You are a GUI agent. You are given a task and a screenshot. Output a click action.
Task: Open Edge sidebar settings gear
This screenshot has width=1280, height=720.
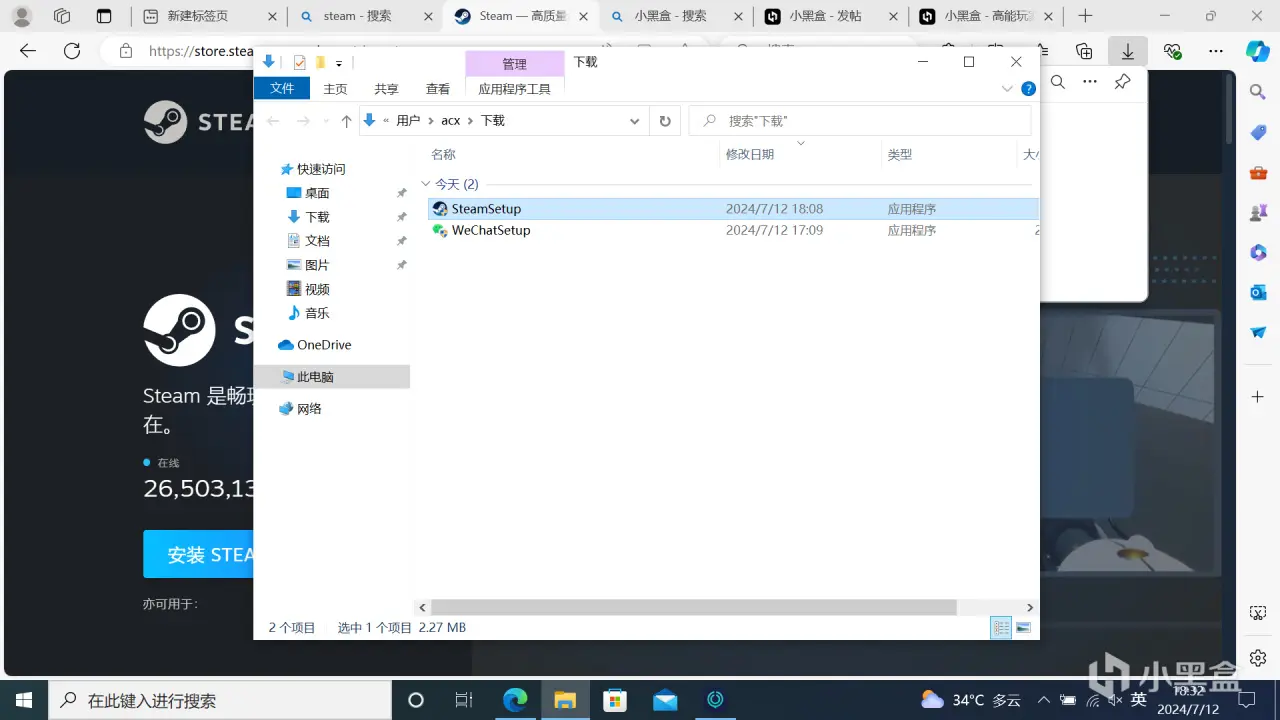click(1258, 657)
